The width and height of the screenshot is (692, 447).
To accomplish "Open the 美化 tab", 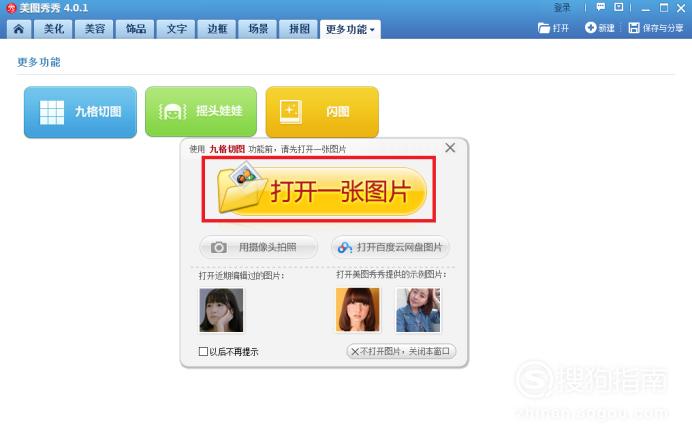I will point(53,29).
